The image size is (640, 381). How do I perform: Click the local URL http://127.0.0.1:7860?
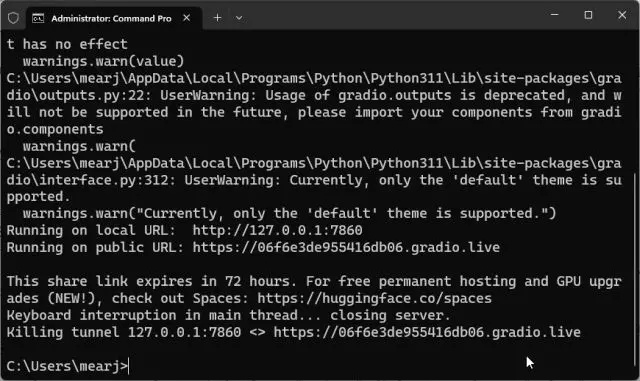pyautogui.click(x=278, y=230)
